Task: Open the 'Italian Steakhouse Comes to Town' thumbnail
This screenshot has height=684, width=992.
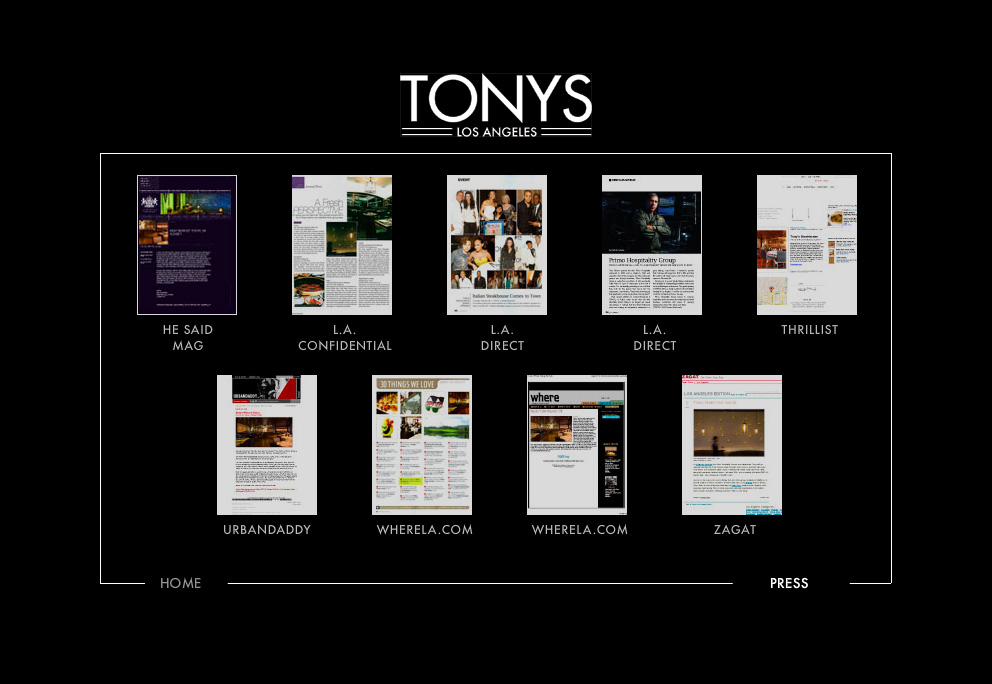Action: [x=497, y=245]
